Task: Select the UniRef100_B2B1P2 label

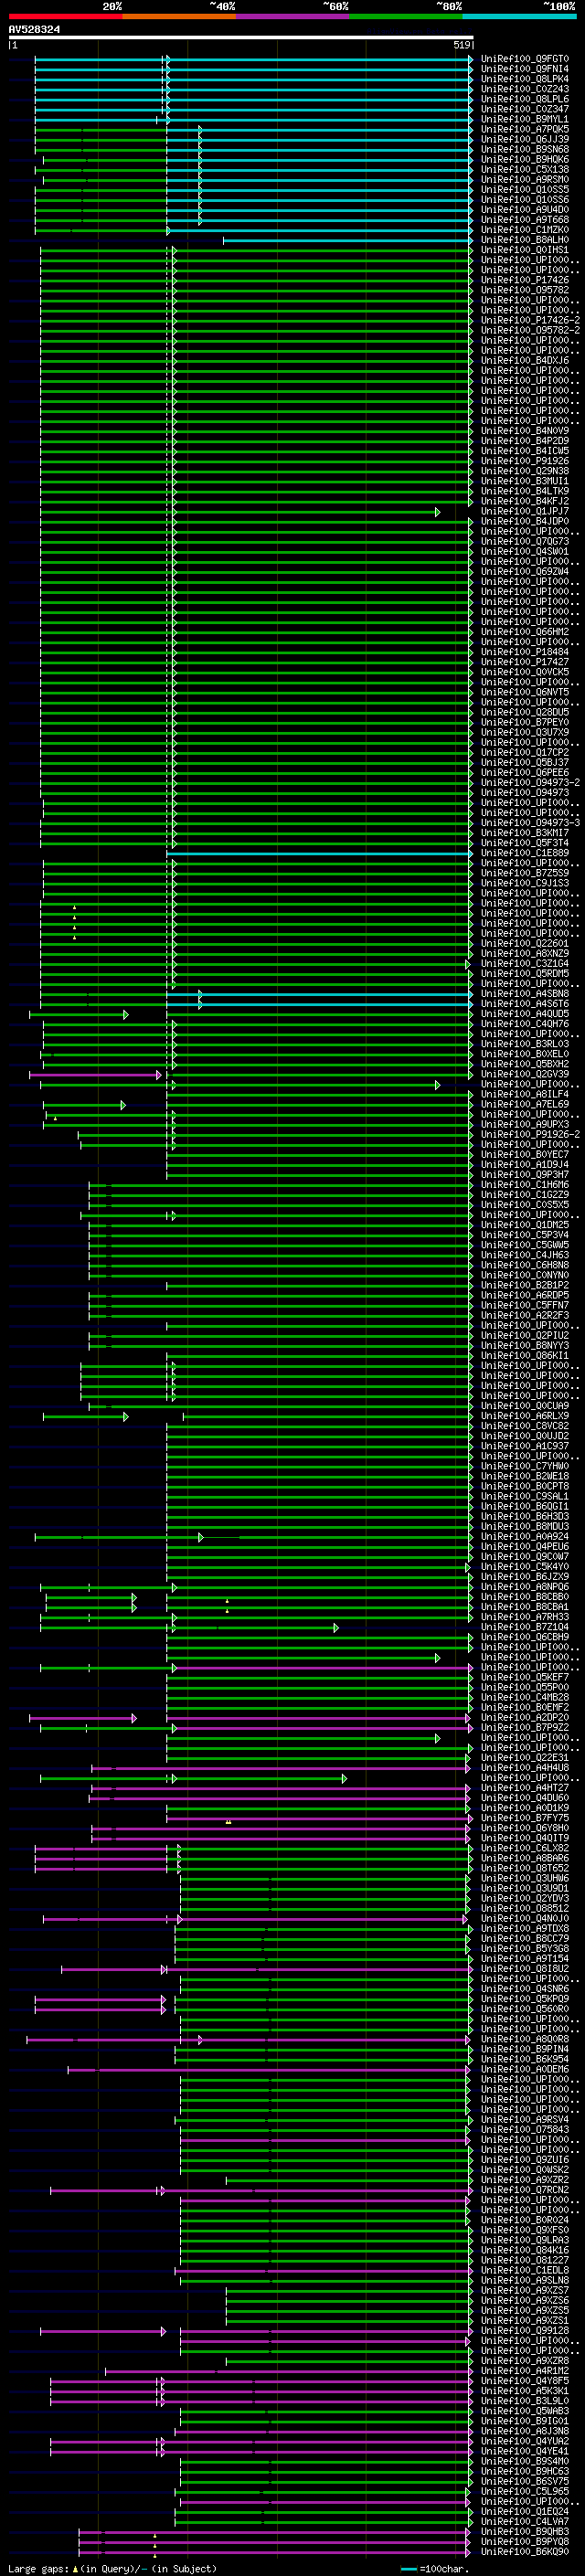Action: (x=525, y=1285)
